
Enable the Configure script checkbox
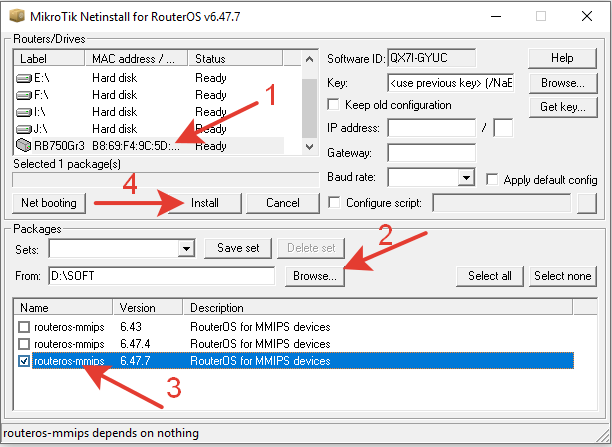(334, 203)
